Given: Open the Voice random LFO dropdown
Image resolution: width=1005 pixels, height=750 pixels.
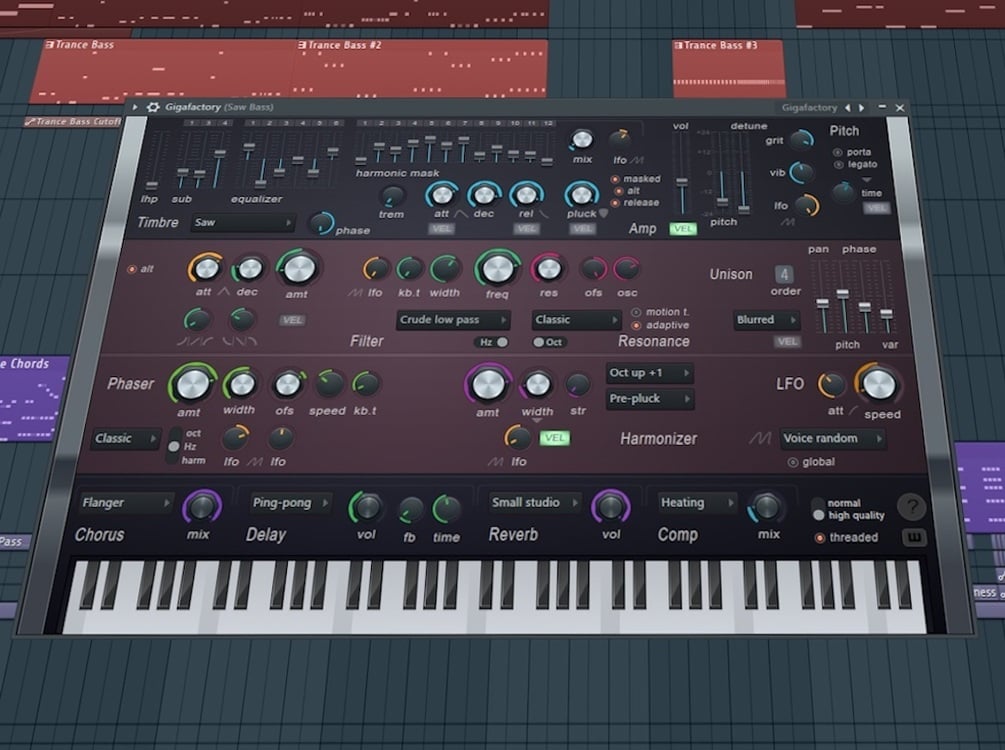Looking at the screenshot, I should click(833, 438).
